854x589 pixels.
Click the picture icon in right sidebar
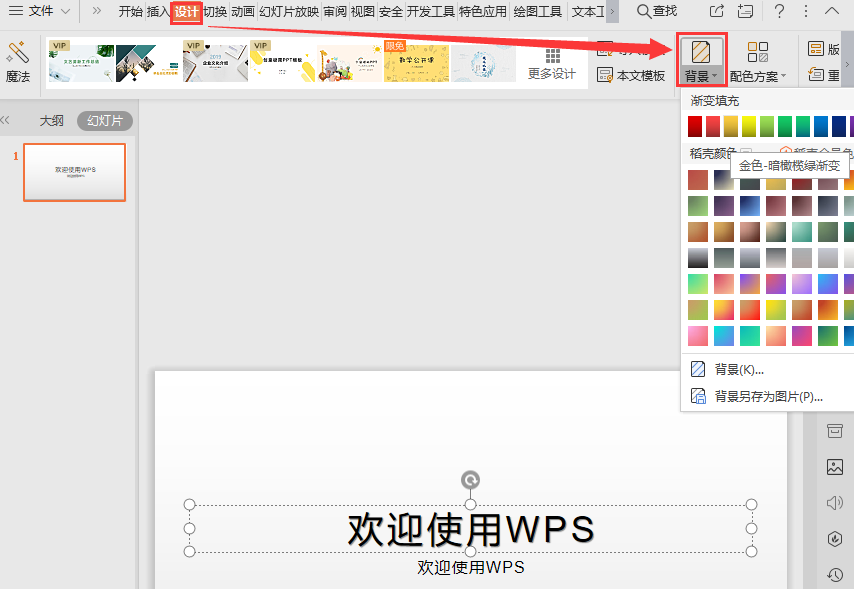click(x=834, y=467)
